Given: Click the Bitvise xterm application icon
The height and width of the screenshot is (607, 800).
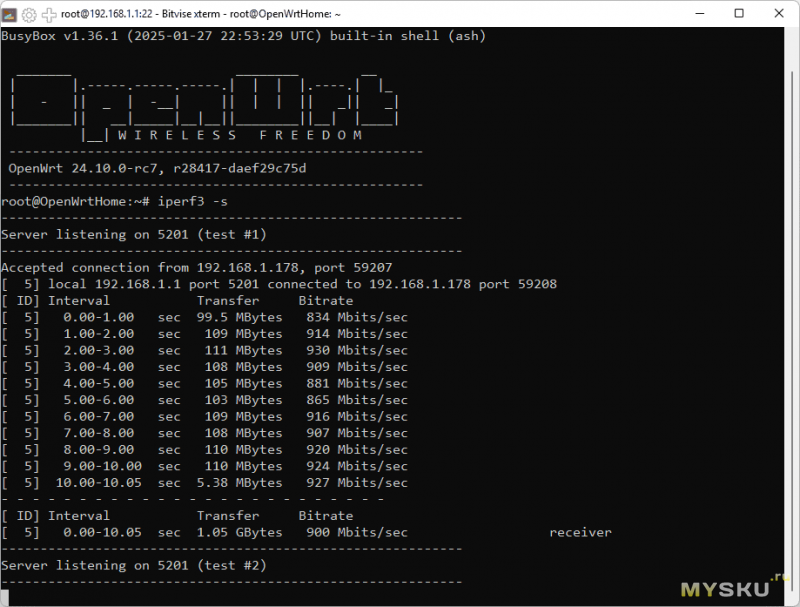Looking at the screenshot, I should pos(9,15).
